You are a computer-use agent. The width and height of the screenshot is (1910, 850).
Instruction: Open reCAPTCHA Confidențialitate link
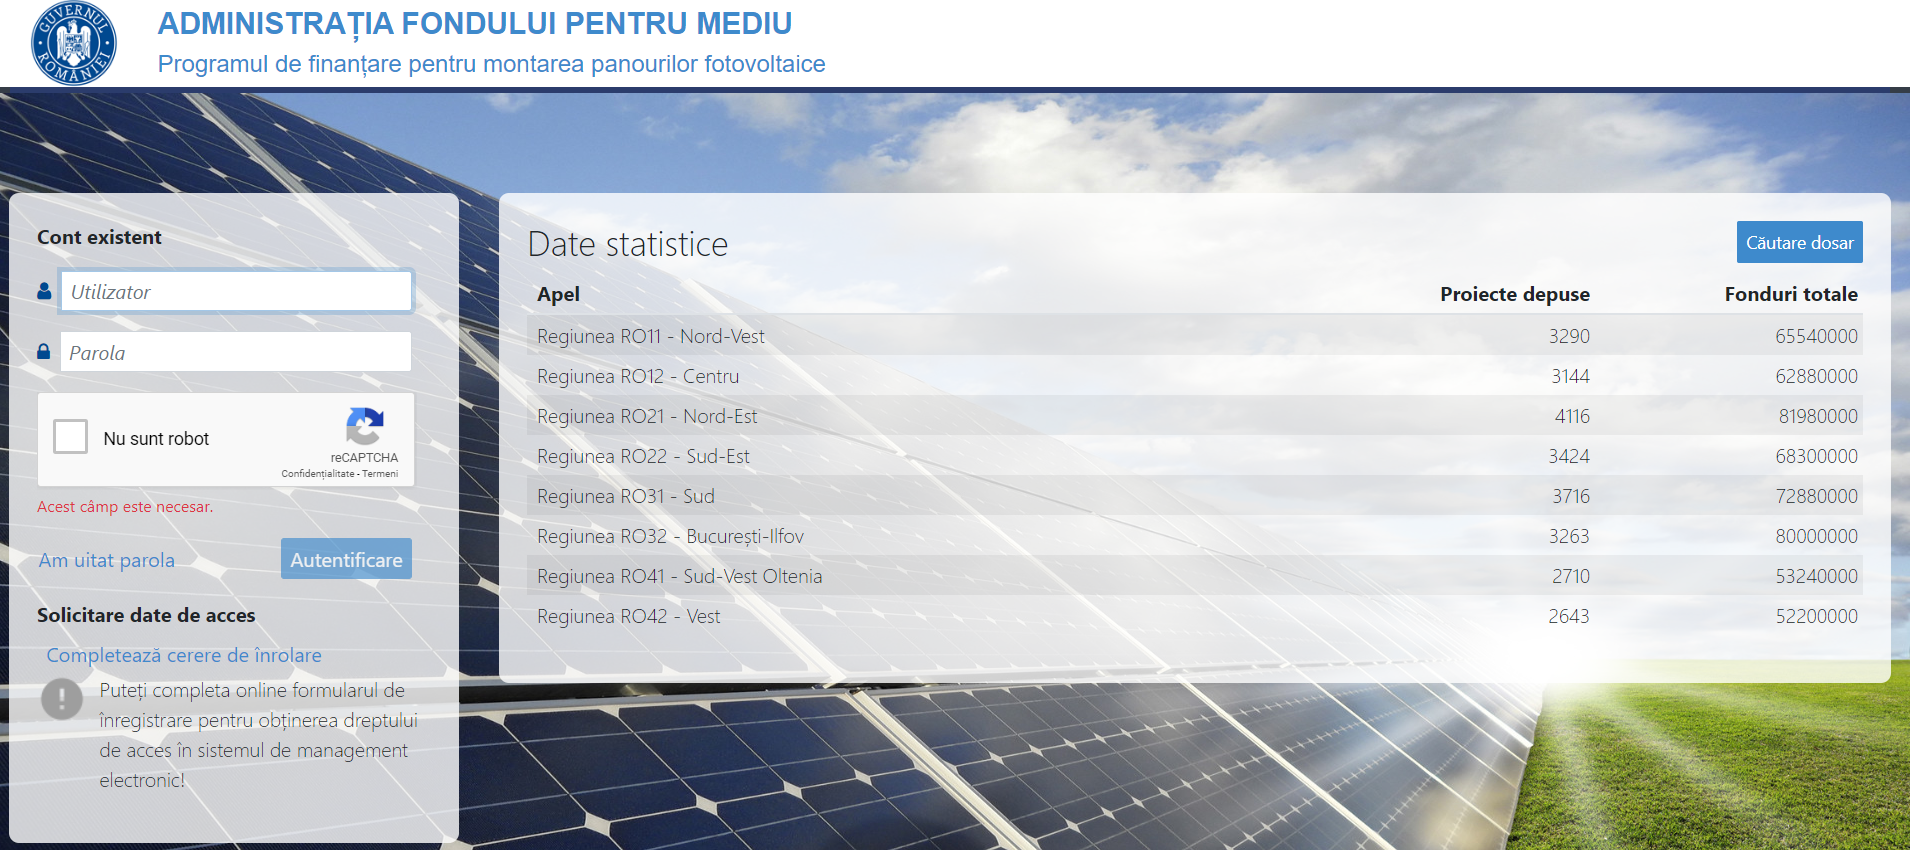[x=318, y=474]
